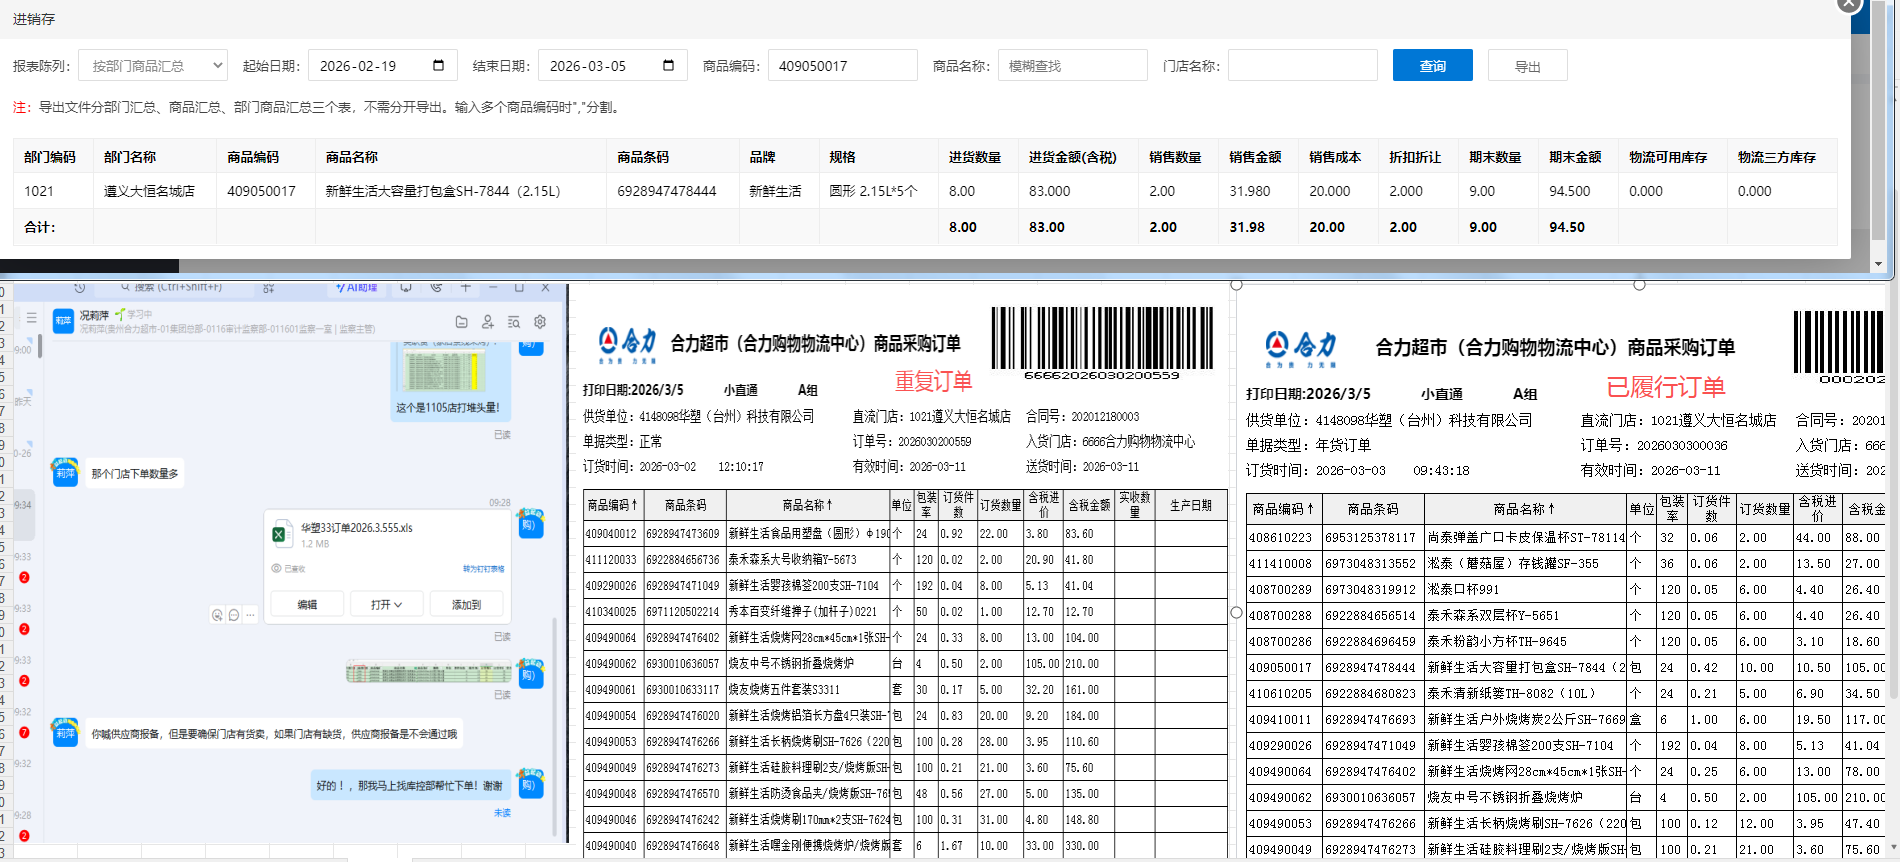Click the 导出 export button
Viewport: 1900px width, 862px height.
(1527, 66)
